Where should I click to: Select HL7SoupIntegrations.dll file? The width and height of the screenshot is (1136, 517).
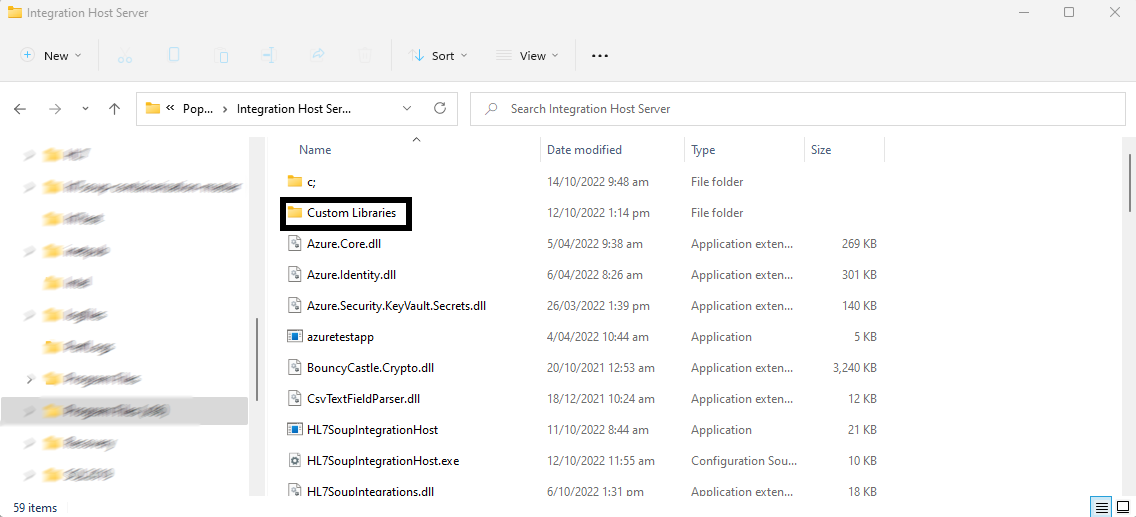pos(370,492)
